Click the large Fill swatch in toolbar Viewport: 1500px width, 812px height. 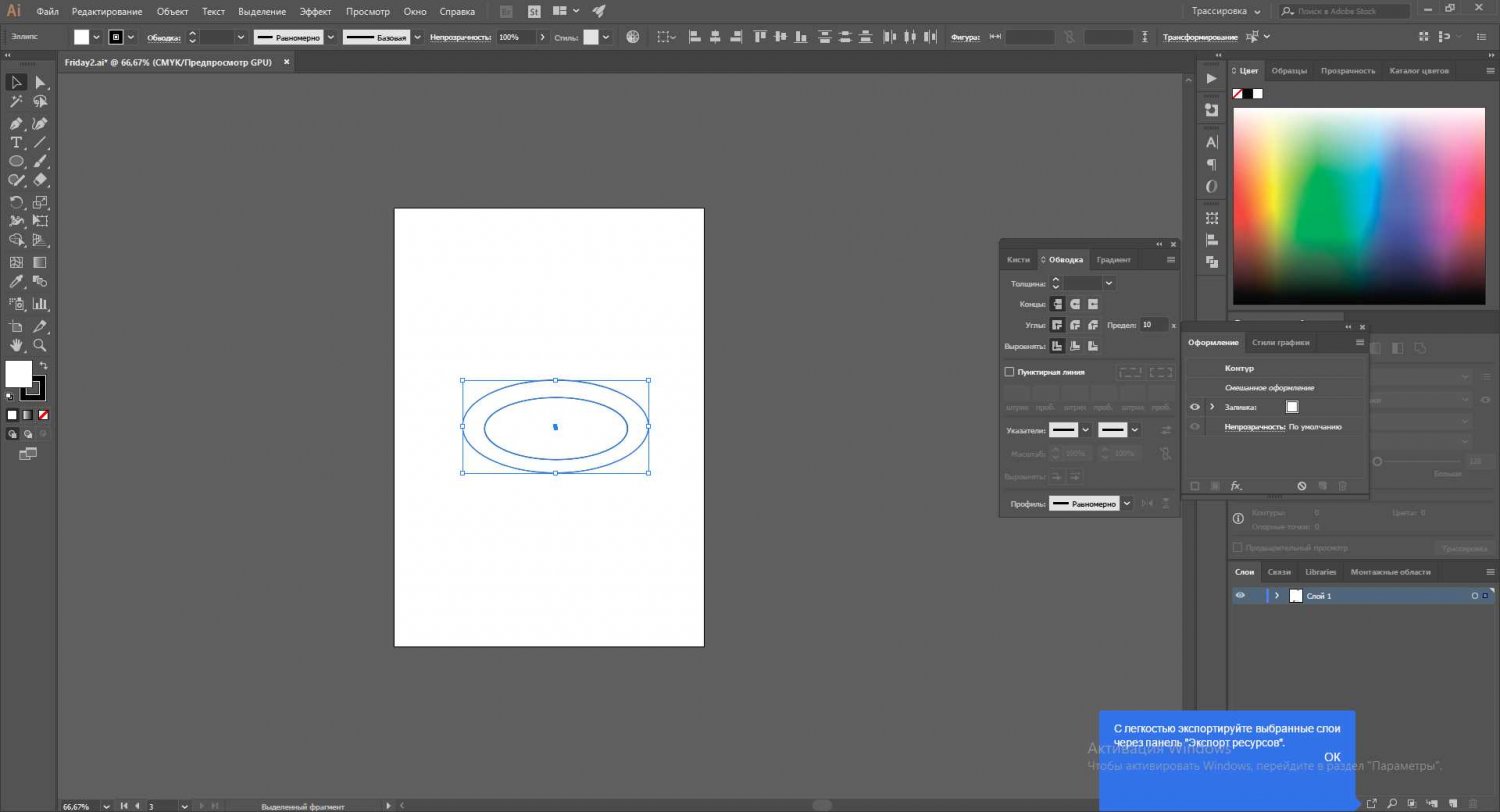tap(18, 374)
